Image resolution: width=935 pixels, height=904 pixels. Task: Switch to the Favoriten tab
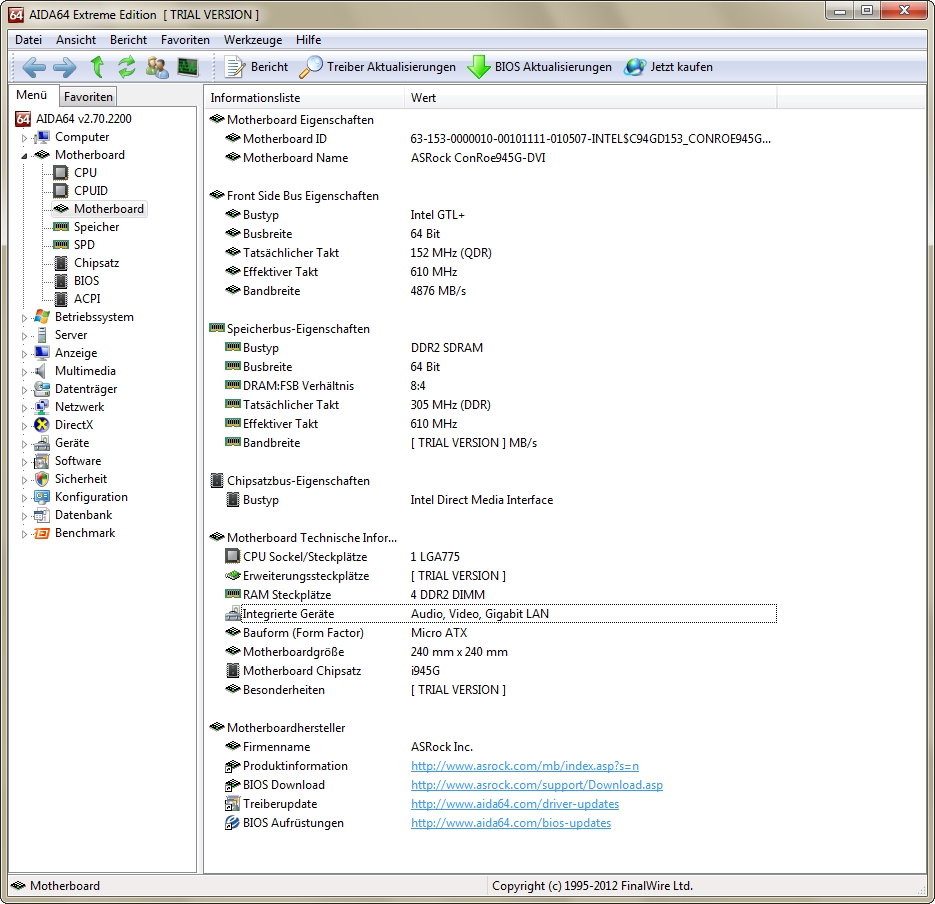tap(88, 97)
